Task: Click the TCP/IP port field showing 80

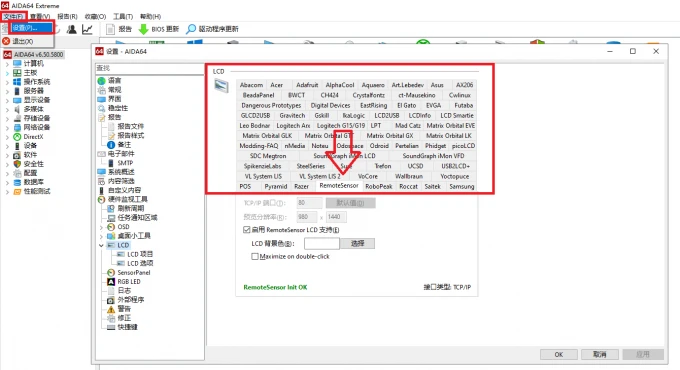Action: pyautogui.click(x=310, y=203)
